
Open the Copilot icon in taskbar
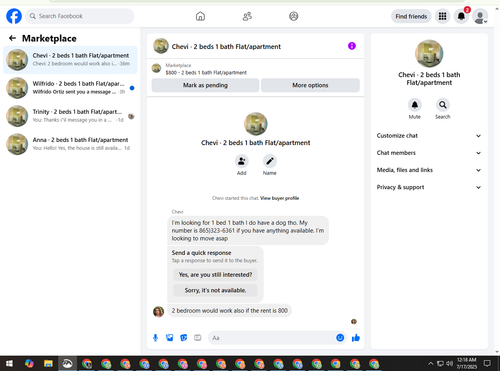pos(29,363)
